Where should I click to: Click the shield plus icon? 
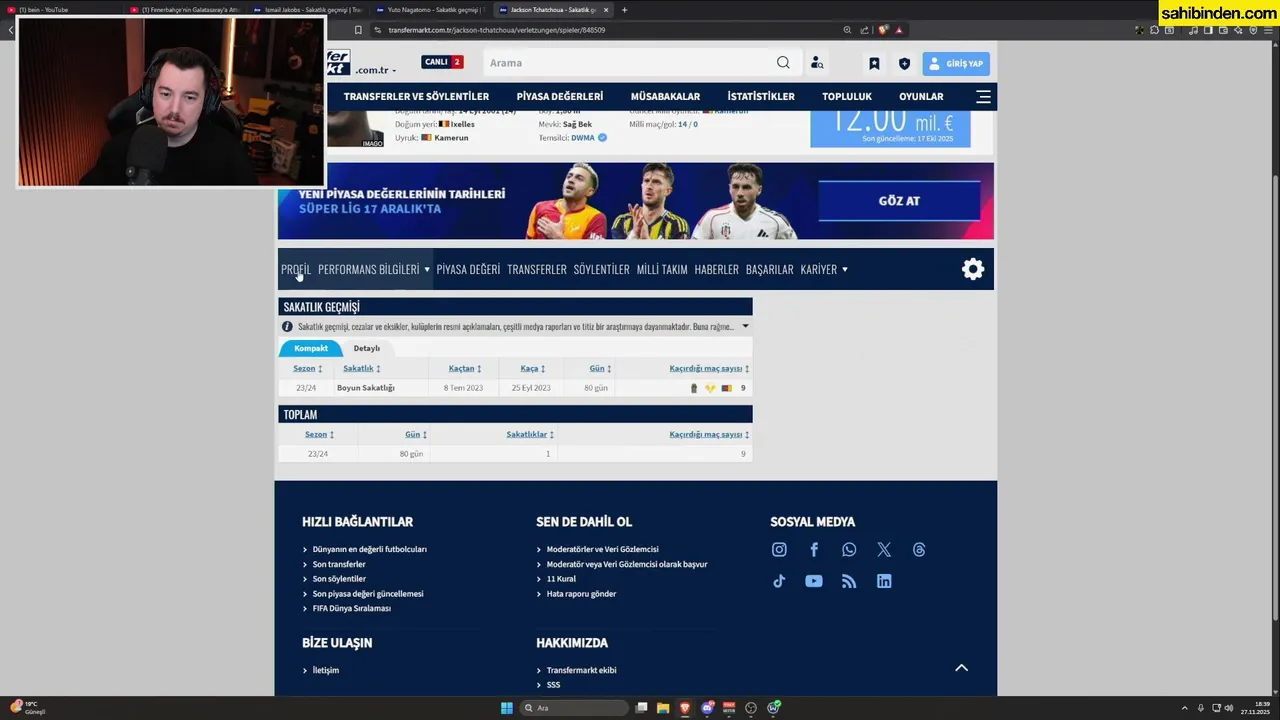904,63
